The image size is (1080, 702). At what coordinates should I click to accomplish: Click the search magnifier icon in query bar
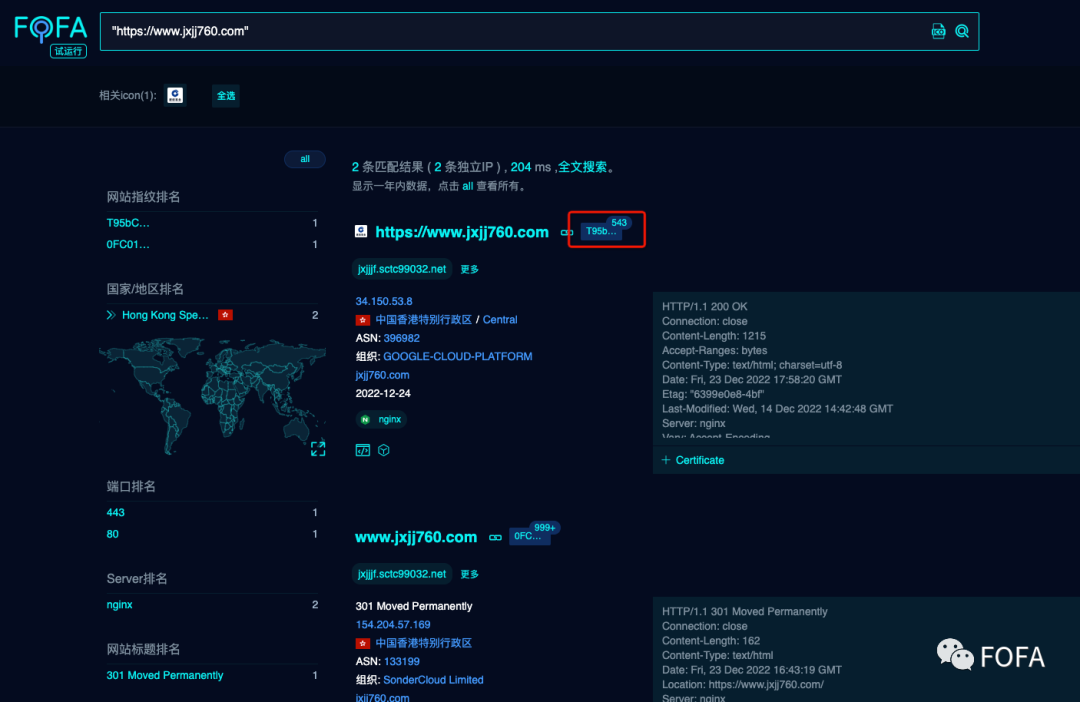click(x=962, y=31)
